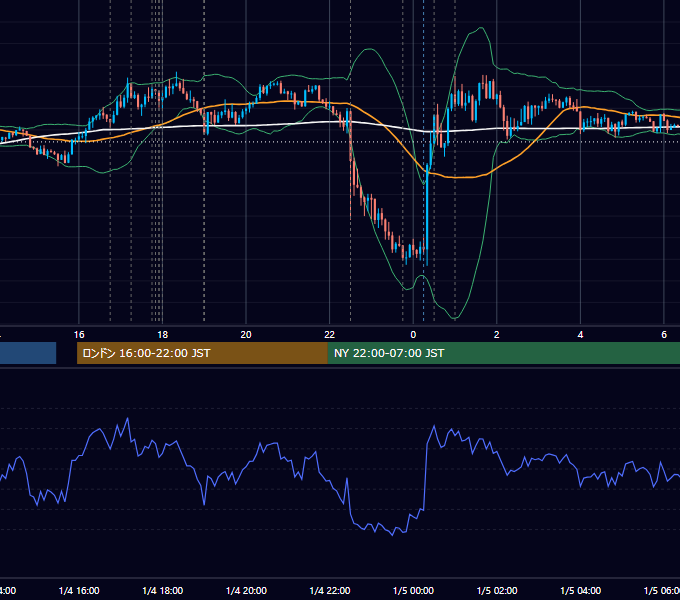Click the upper chart axis label 4
This screenshot has width=680, height=600.
click(x=580, y=335)
